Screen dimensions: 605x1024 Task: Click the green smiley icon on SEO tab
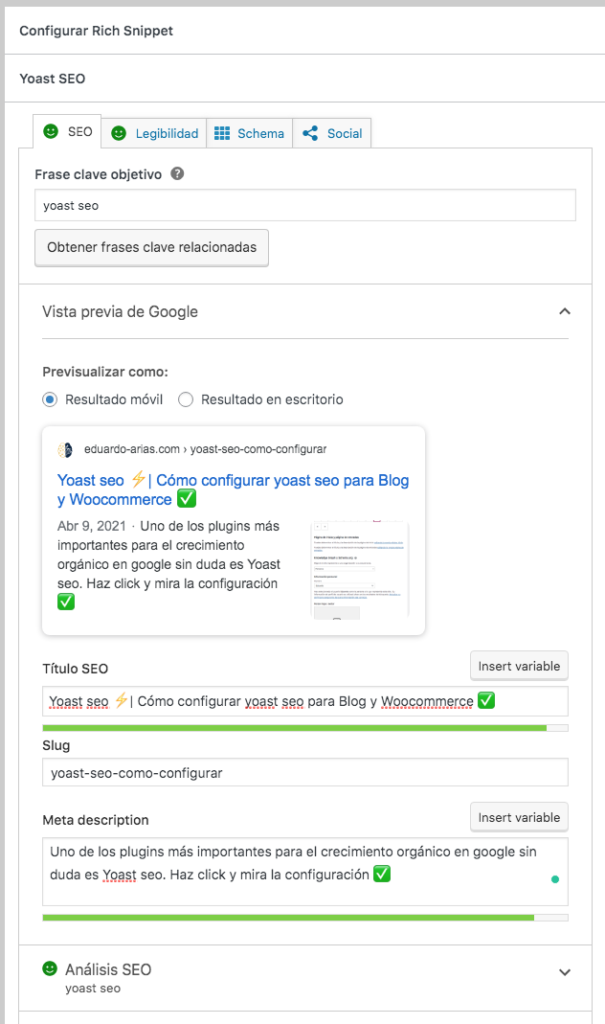50,131
